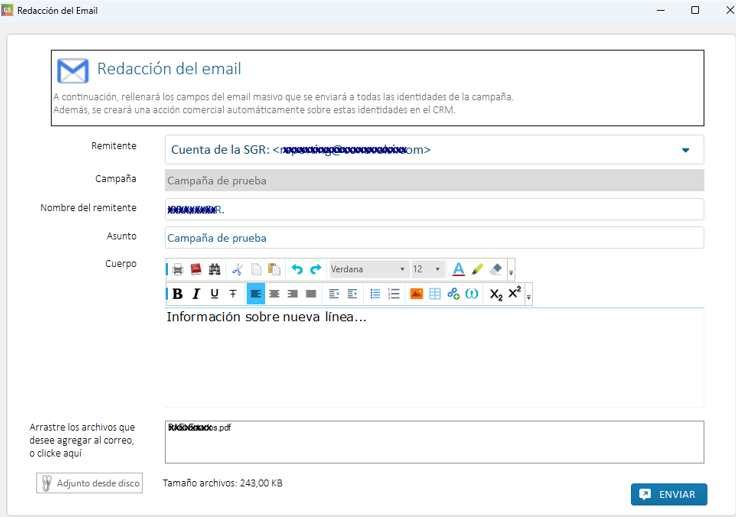The height and width of the screenshot is (517, 736).
Task: Insert a table into the email body
Action: tap(435, 294)
